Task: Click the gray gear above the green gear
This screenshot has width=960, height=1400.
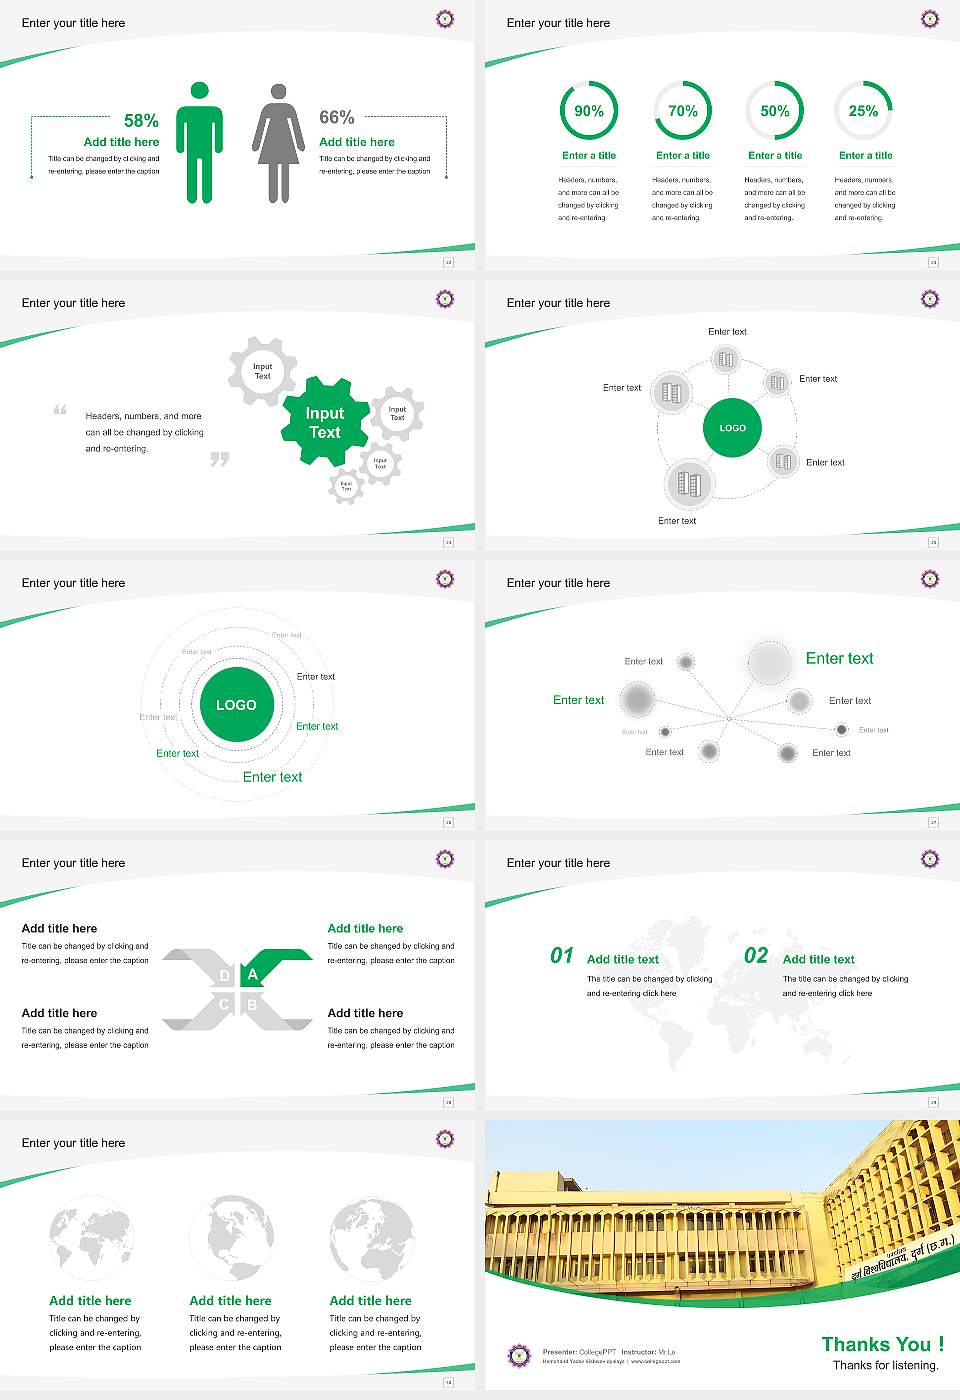Action: pos(263,371)
